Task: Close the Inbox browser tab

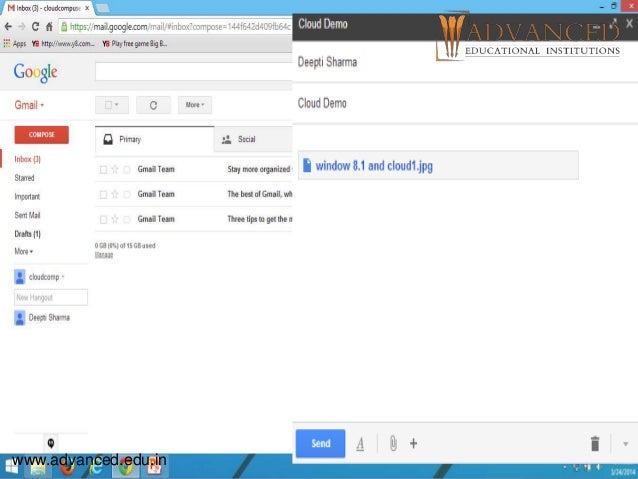Action: click(x=87, y=8)
